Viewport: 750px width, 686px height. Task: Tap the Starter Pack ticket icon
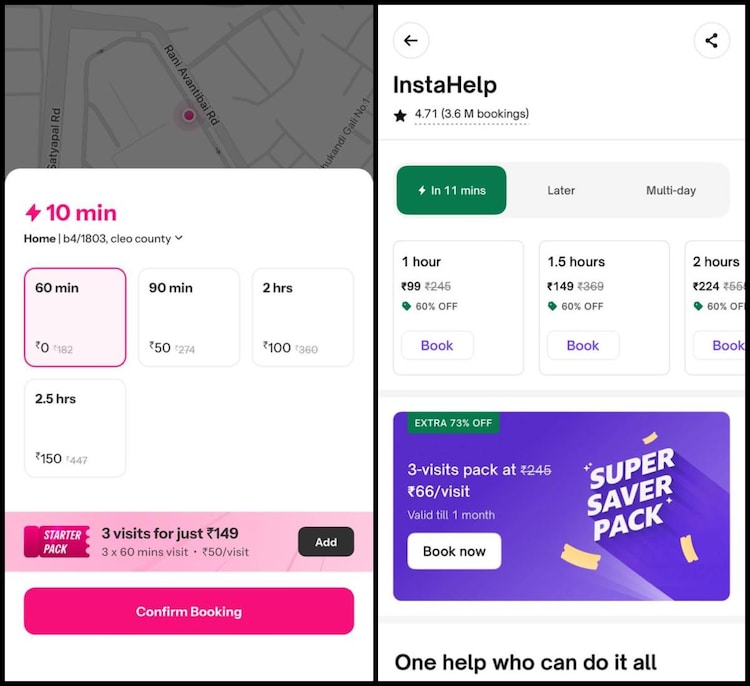[x=58, y=541]
